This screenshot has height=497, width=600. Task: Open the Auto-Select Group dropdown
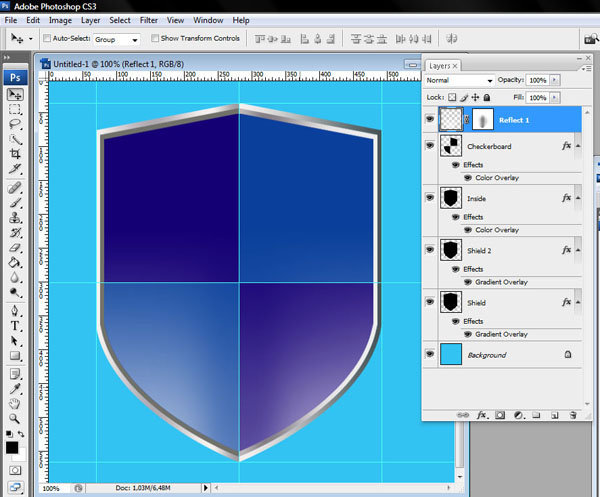116,39
